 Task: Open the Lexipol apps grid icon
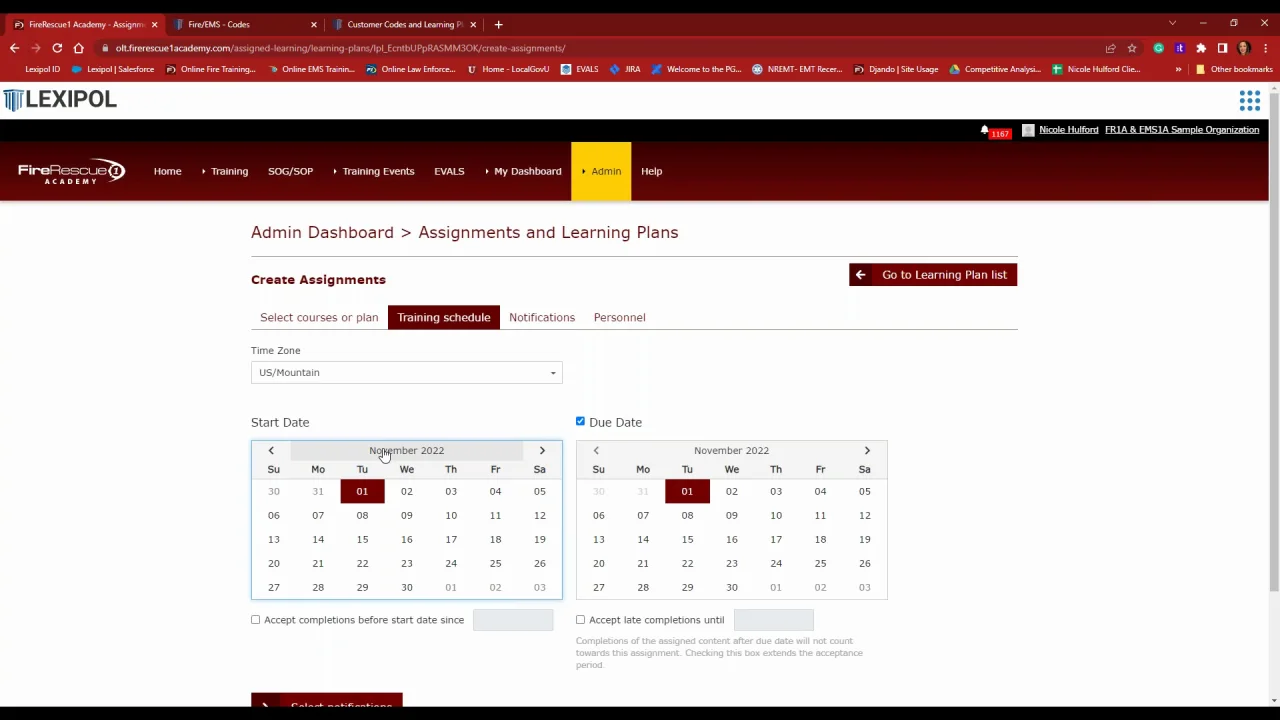tap(1249, 100)
